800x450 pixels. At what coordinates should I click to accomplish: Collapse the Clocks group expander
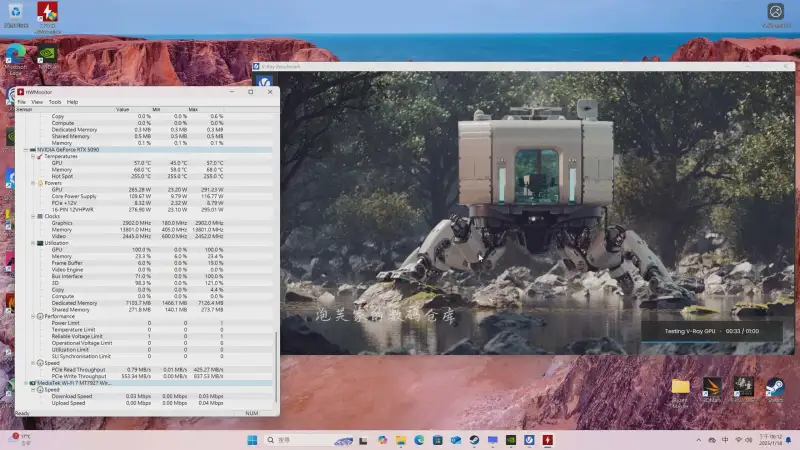(33, 216)
